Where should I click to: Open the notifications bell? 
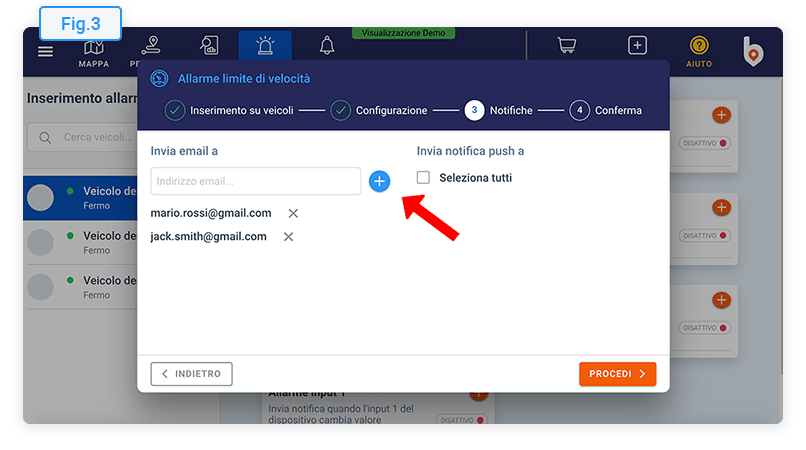pos(327,46)
